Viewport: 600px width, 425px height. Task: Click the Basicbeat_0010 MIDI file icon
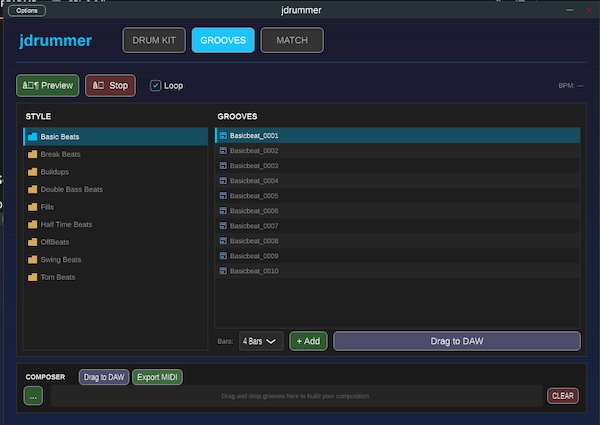pyautogui.click(x=223, y=271)
